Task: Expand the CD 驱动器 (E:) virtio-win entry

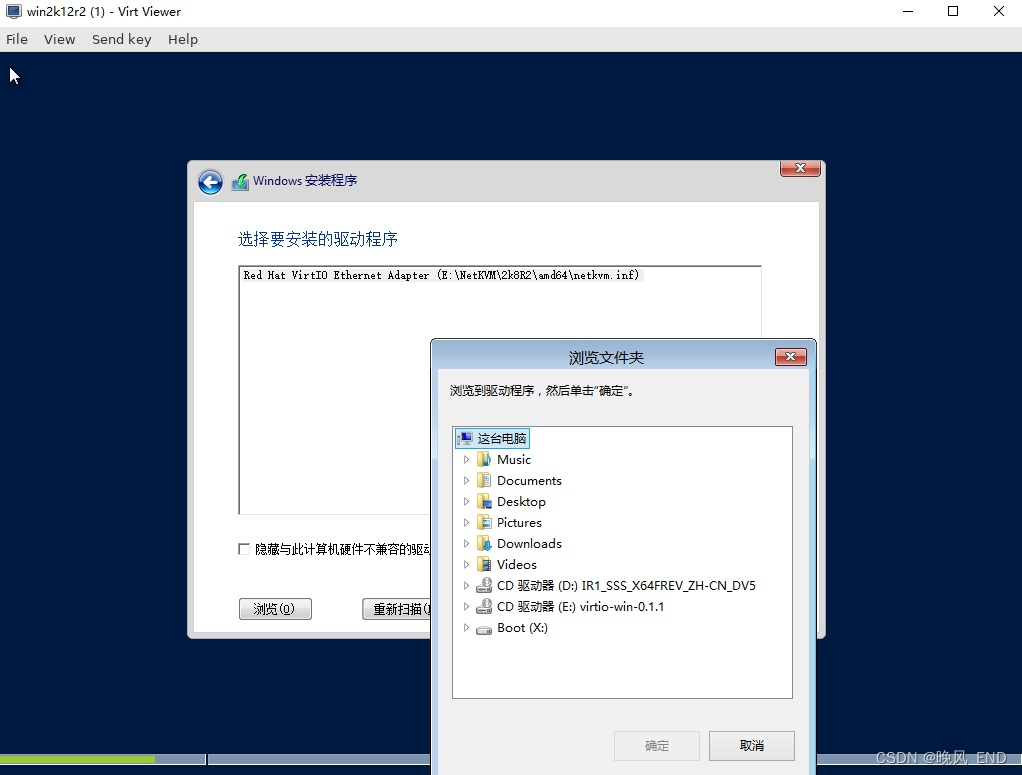Action: point(466,606)
